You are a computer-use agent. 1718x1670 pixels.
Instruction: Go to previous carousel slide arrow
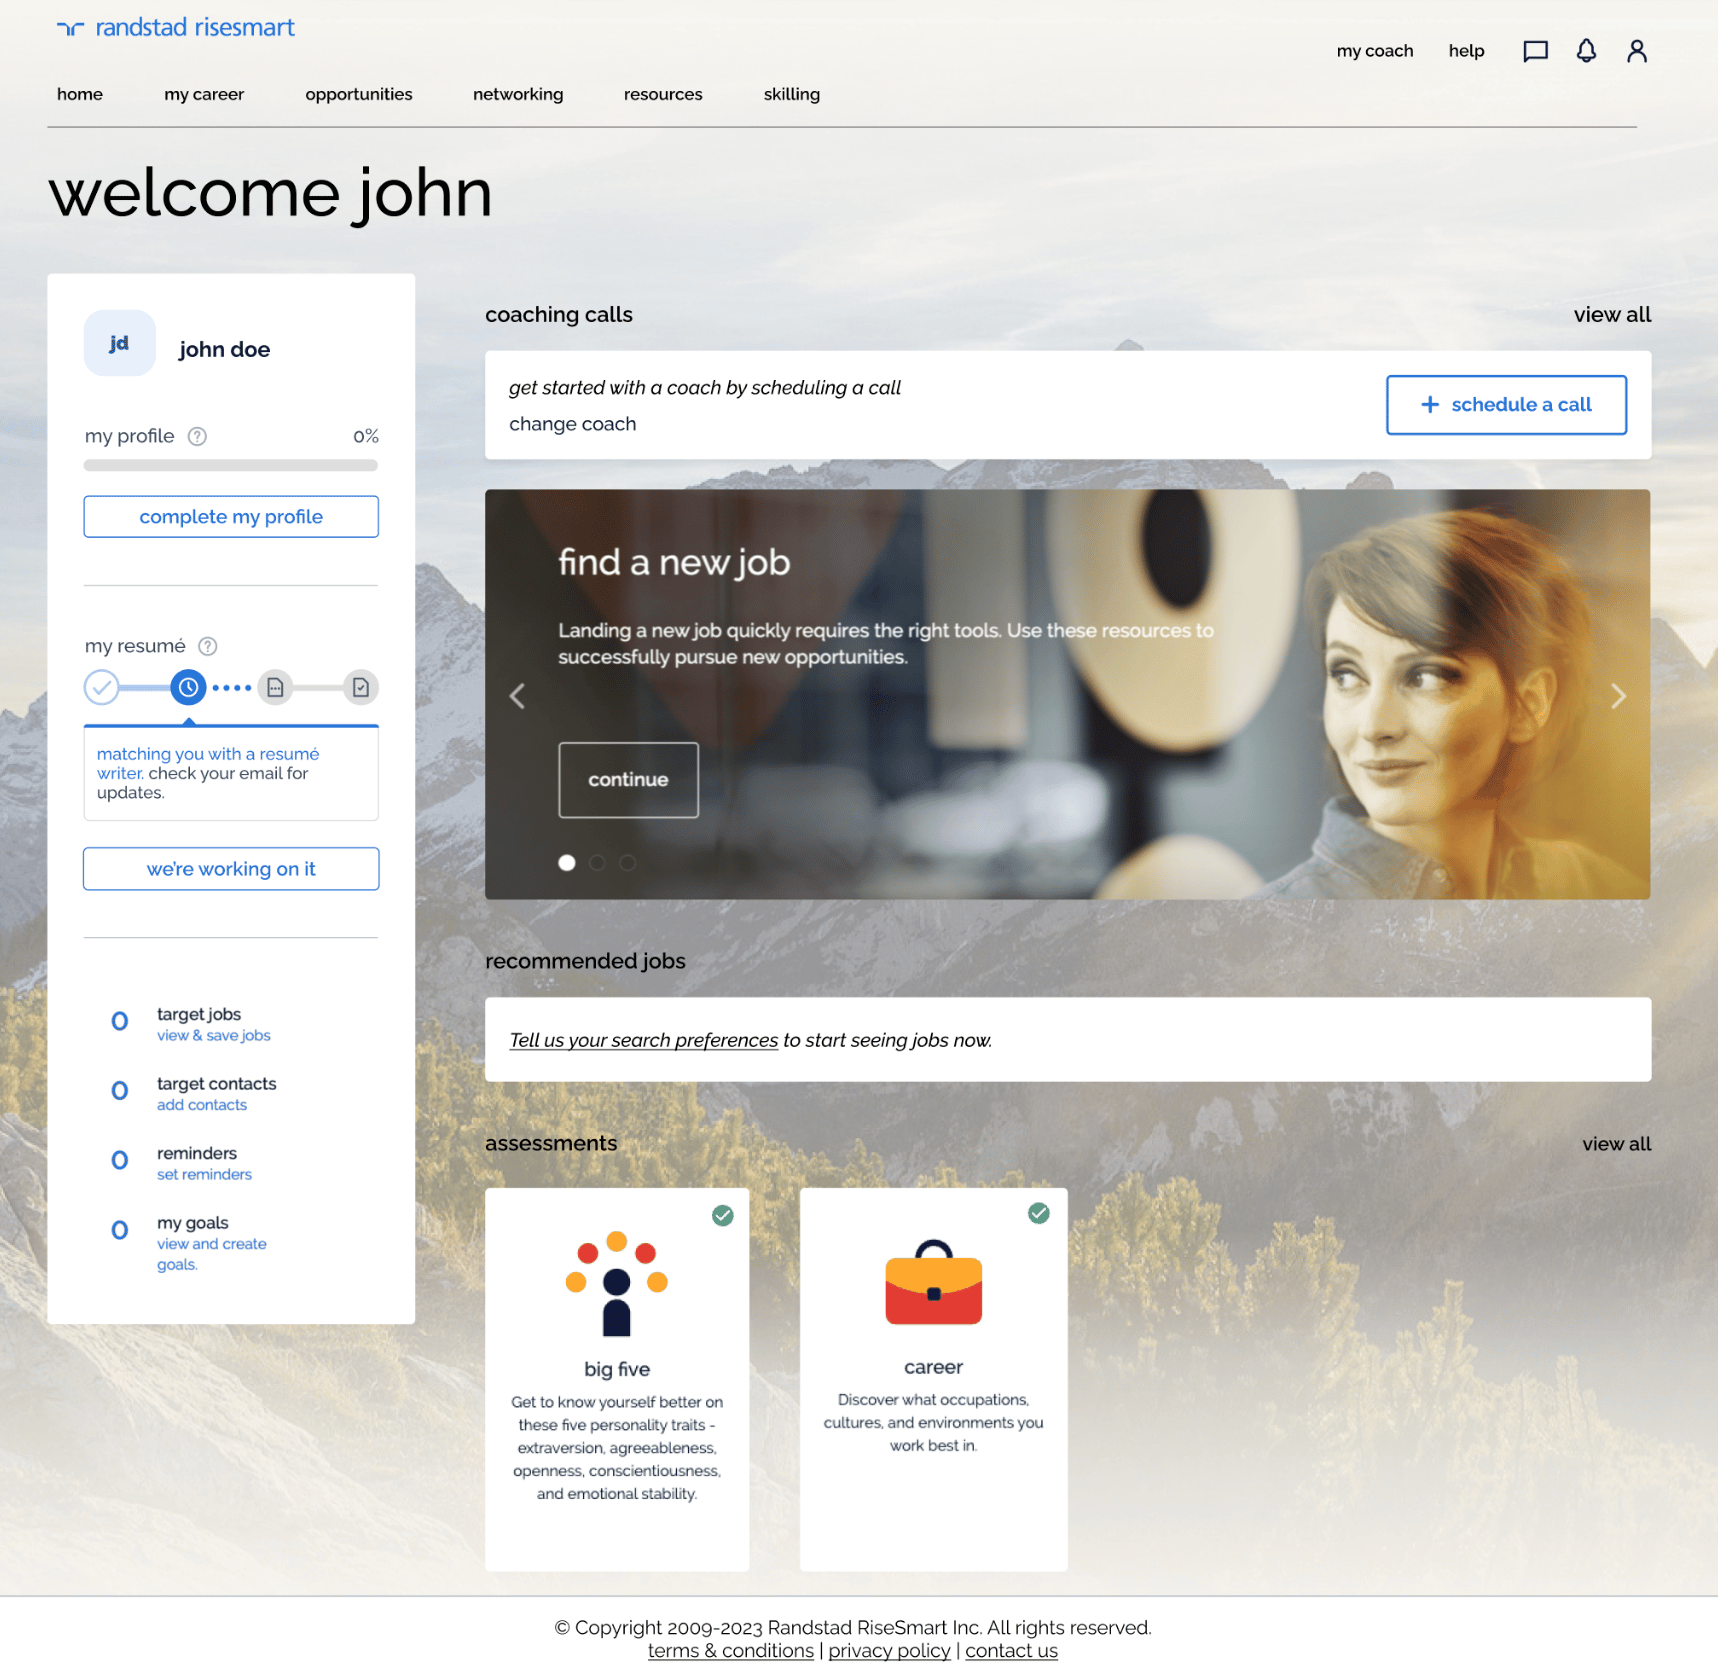517,696
